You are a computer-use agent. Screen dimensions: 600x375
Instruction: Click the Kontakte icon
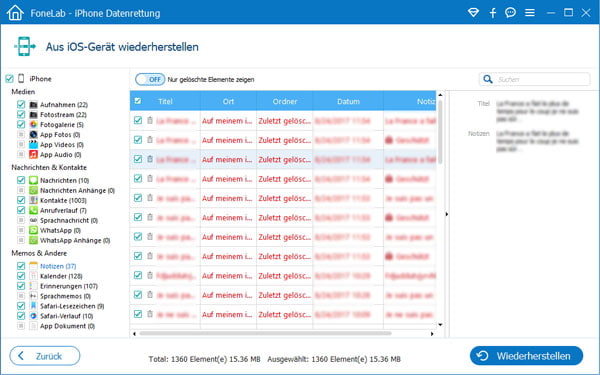click(x=34, y=200)
